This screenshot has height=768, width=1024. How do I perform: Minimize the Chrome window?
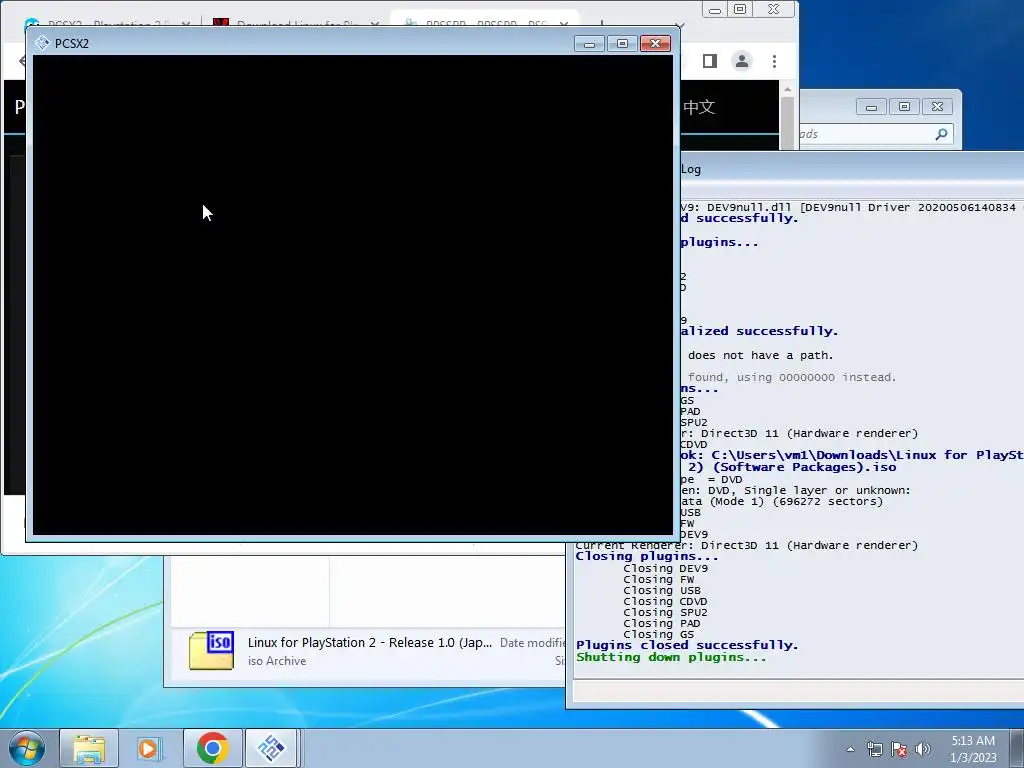point(715,10)
